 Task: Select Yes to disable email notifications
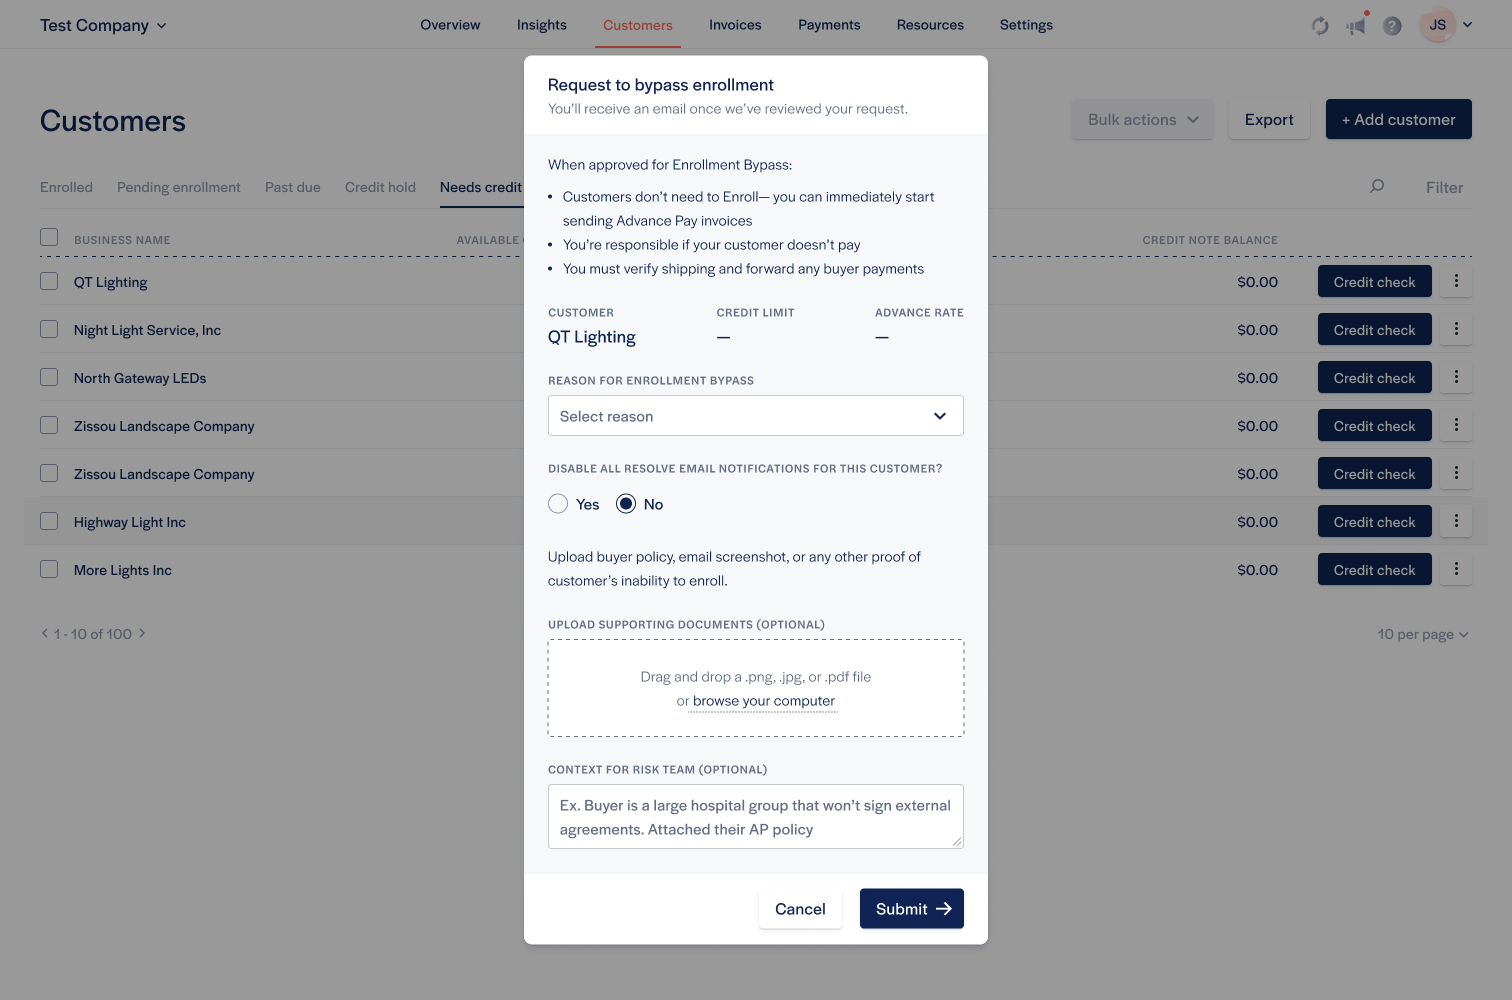558,504
